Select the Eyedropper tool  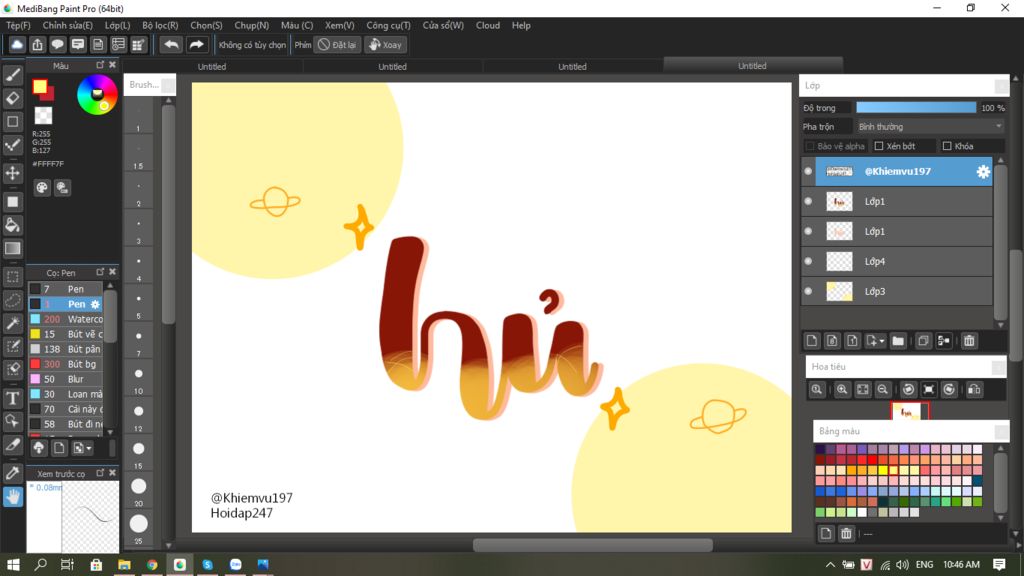12,473
